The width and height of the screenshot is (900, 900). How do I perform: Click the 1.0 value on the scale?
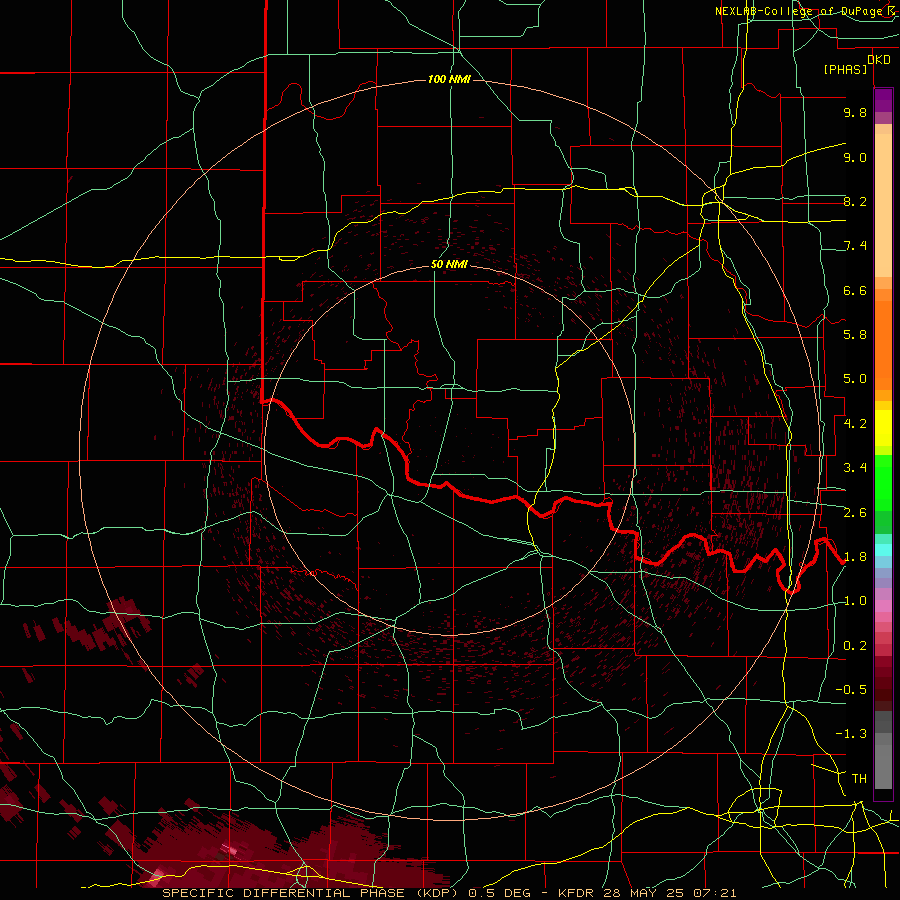coord(855,601)
